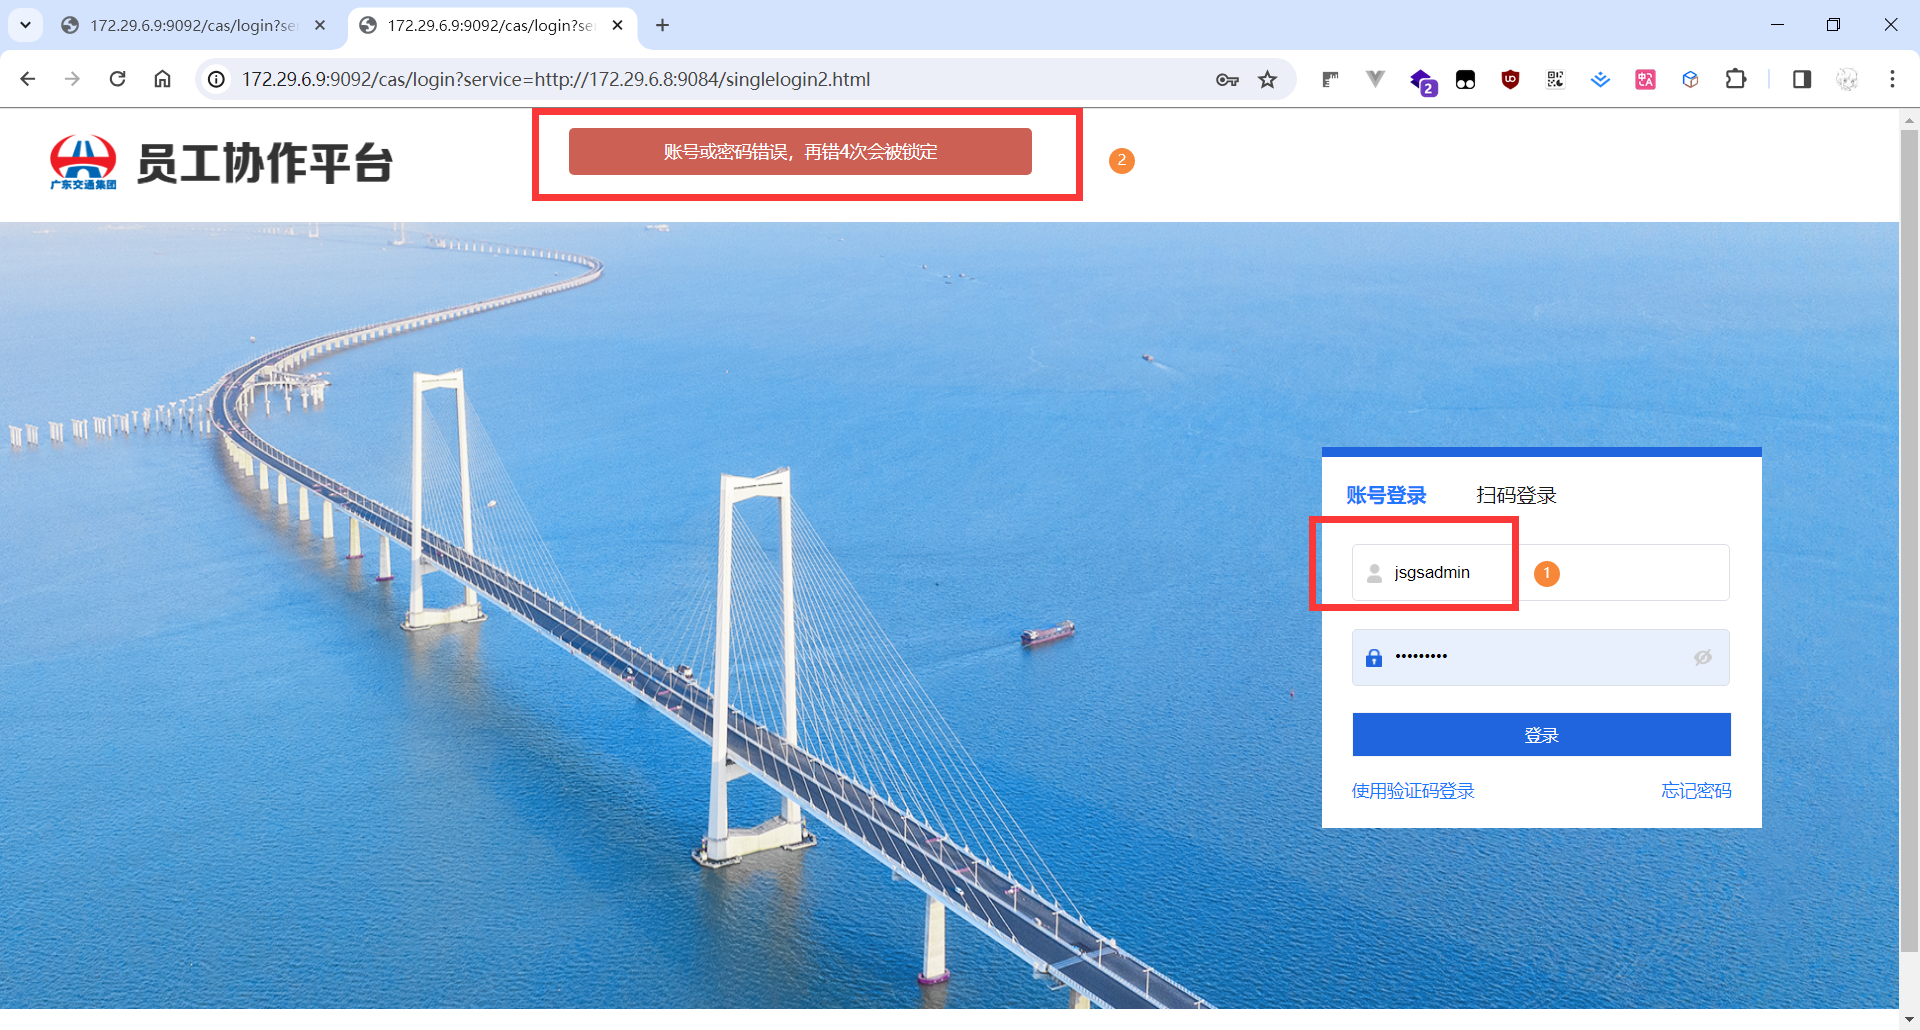This screenshot has width=1920, height=1030.
Task: Focus the username field containing jsgsadmin
Action: pos(1540,573)
